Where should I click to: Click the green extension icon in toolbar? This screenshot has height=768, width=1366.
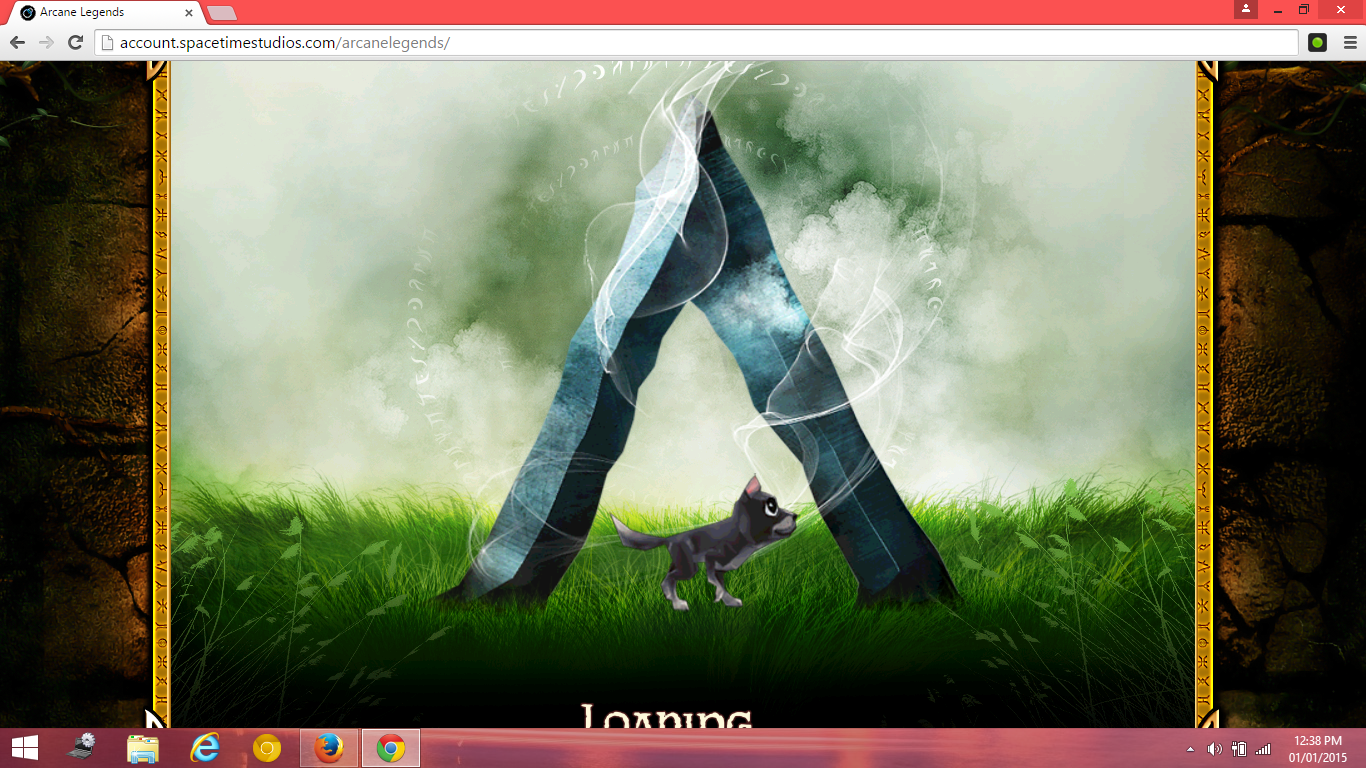coord(1317,43)
